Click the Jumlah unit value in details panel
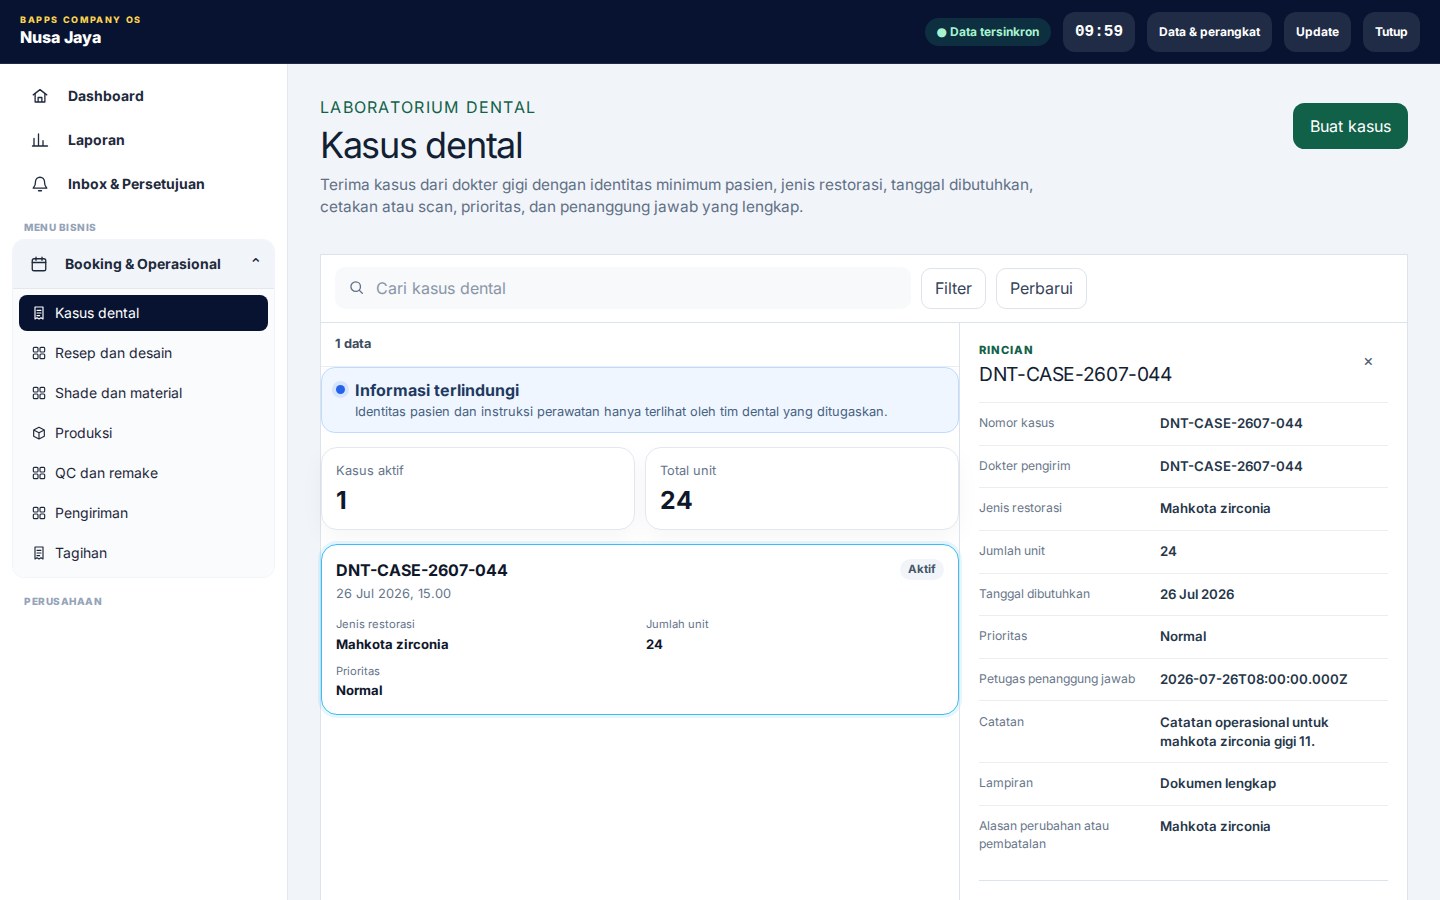 point(1168,551)
